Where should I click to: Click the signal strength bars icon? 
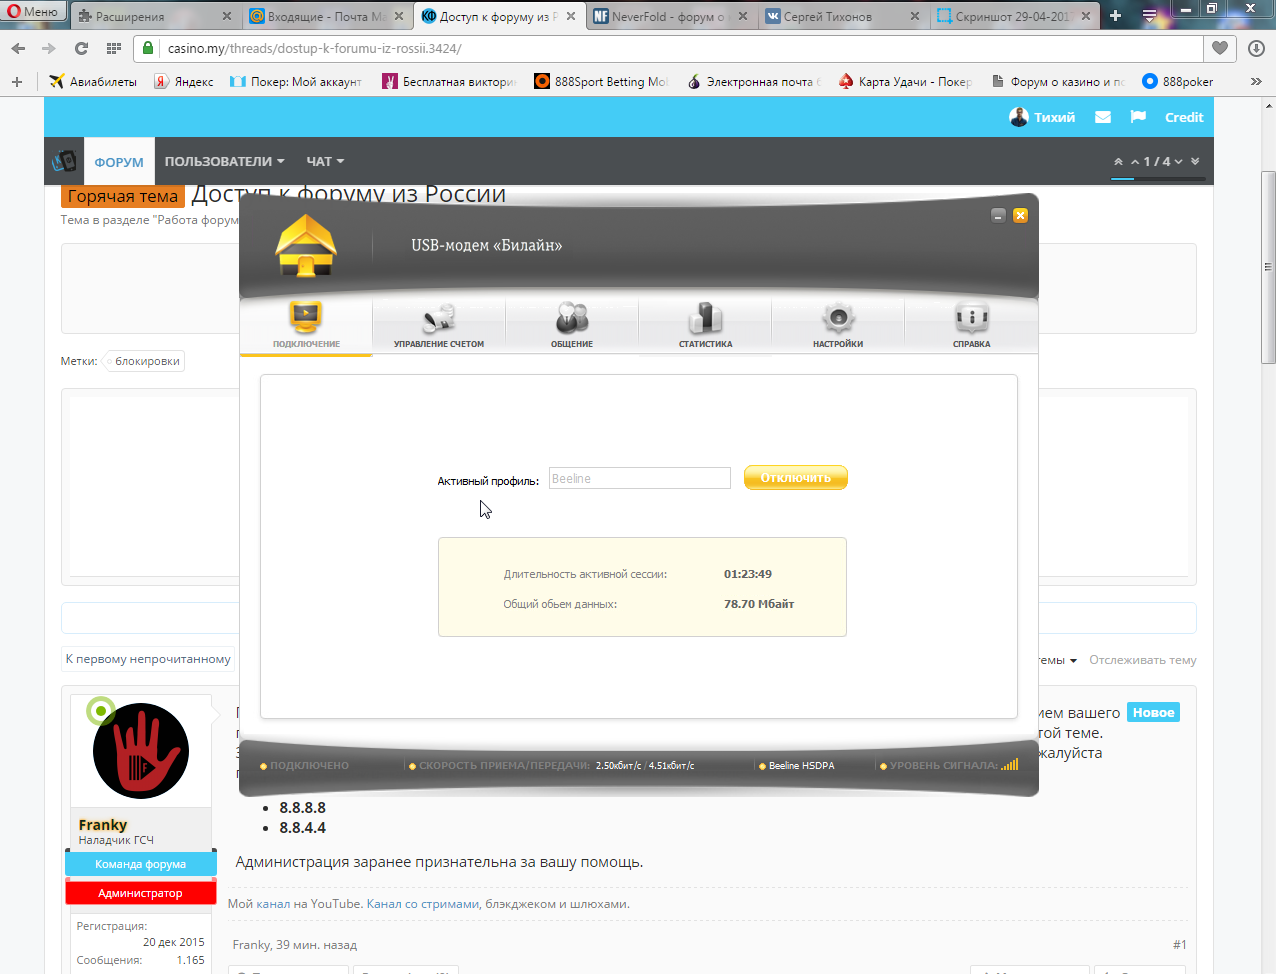(x=1010, y=765)
